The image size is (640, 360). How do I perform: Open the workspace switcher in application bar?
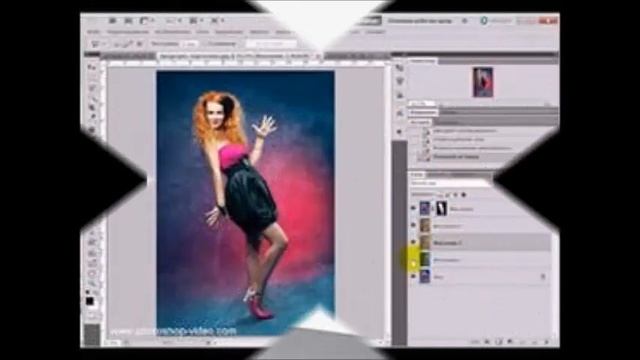coord(419,20)
